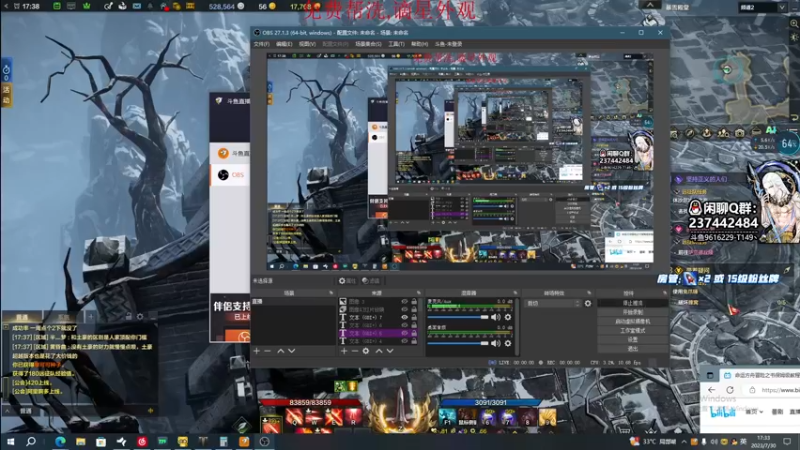Pop out the 场景 dock panel

tap(331, 293)
